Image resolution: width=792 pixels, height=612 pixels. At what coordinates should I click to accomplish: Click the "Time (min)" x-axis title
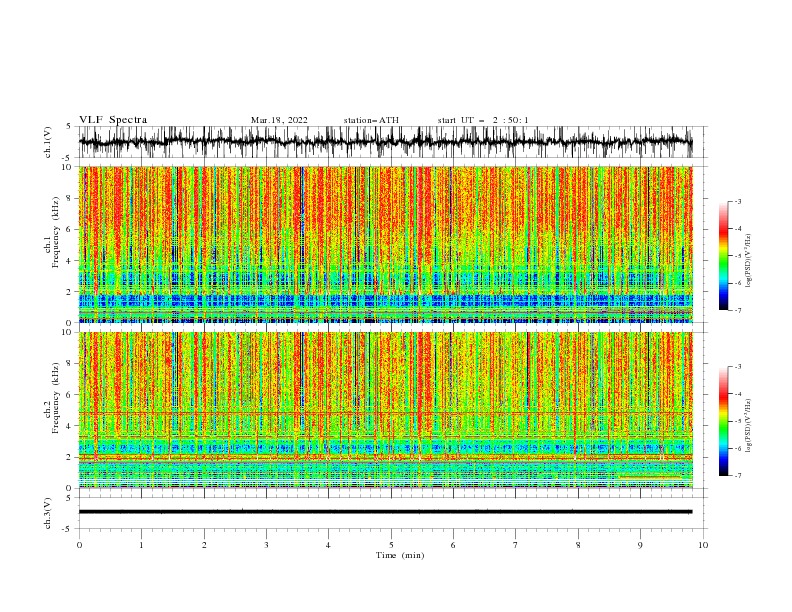pos(400,555)
